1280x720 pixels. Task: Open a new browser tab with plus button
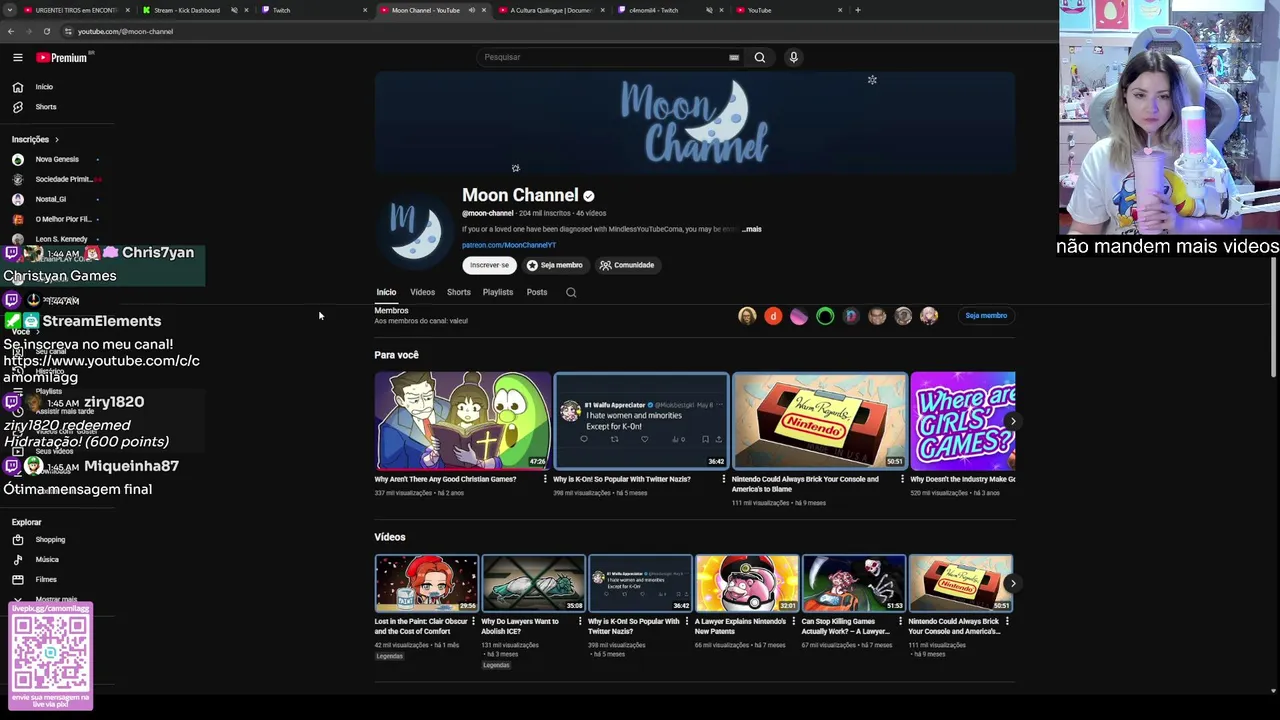pyautogui.click(x=857, y=10)
